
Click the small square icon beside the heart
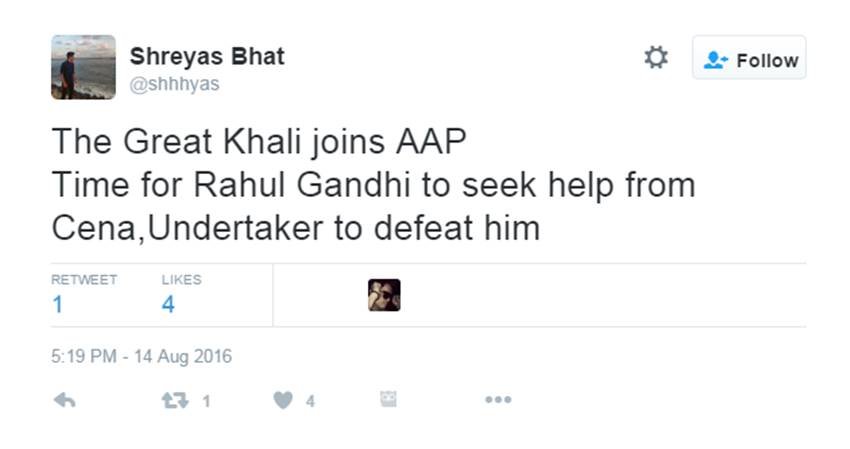(389, 399)
